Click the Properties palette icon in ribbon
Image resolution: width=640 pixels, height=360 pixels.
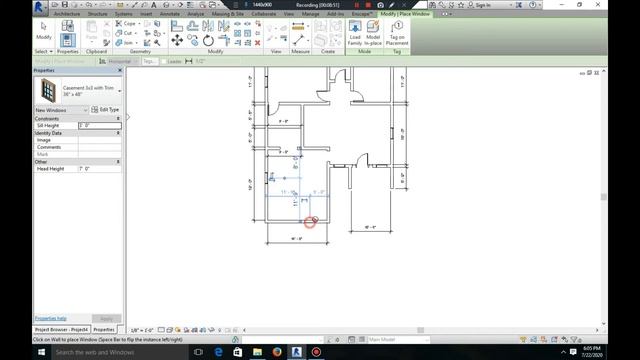pyautogui.click(x=67, y=40)
